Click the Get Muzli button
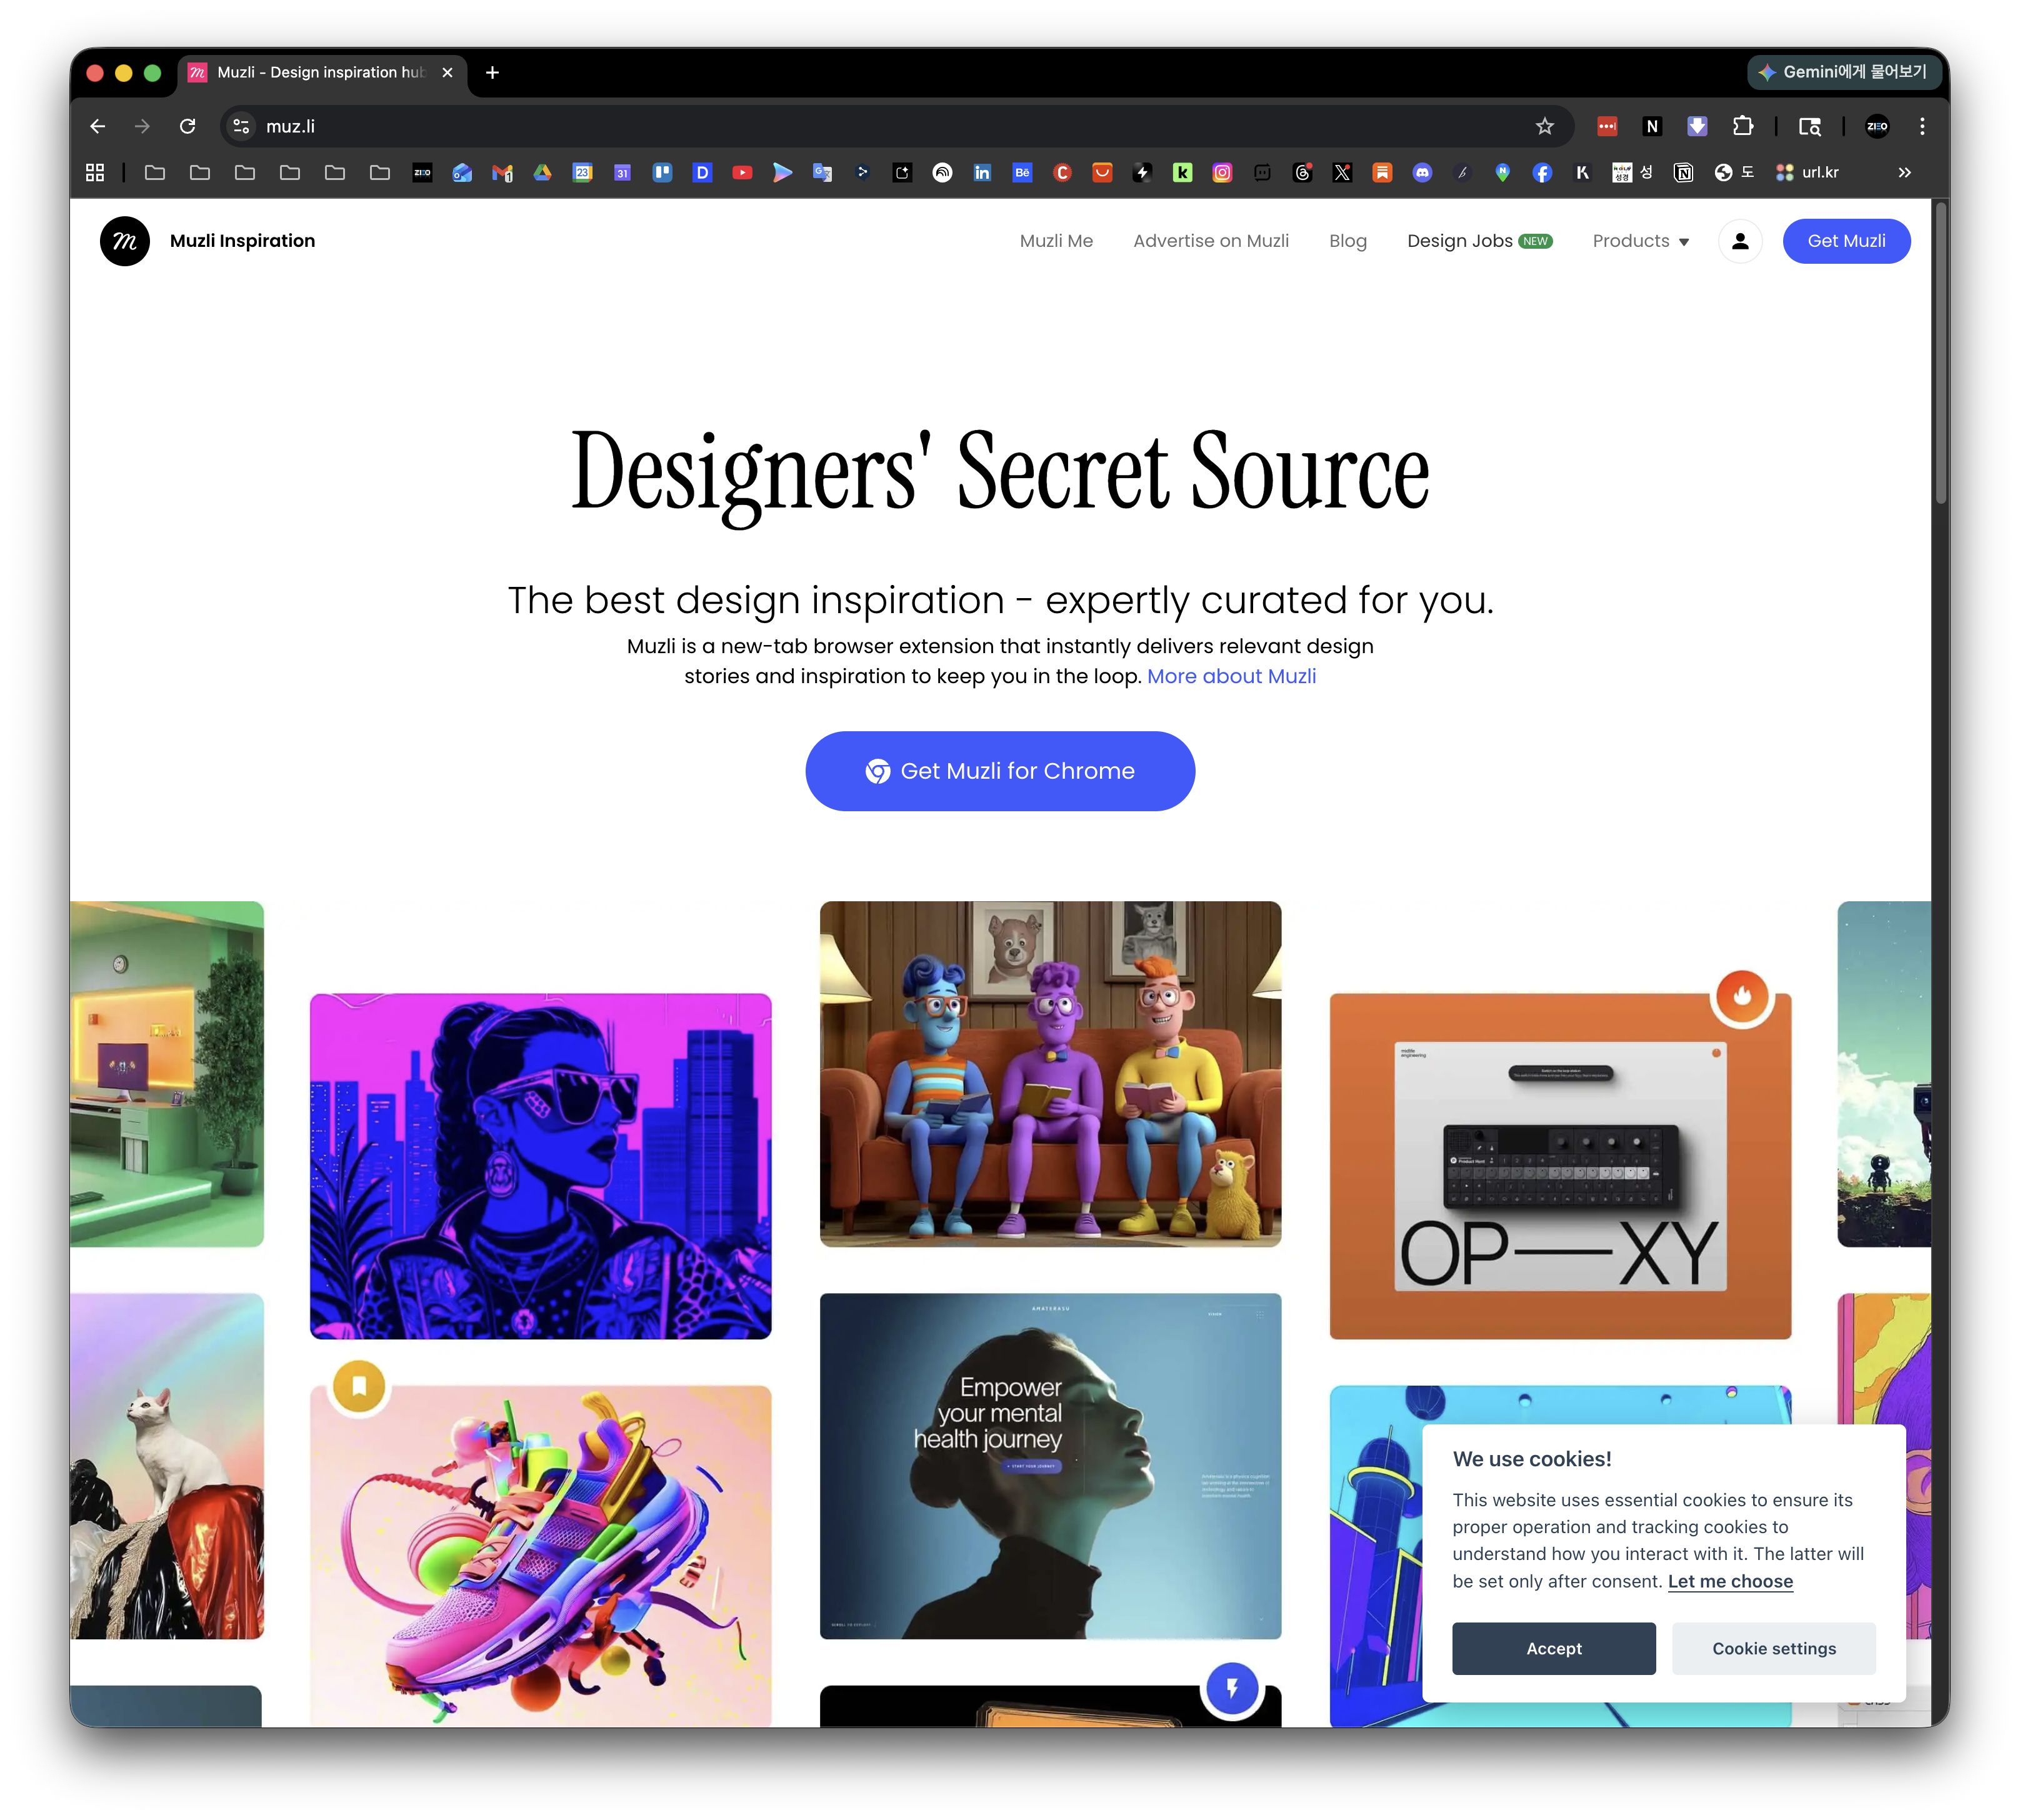2020x1820 pixels. point(1846,241)
